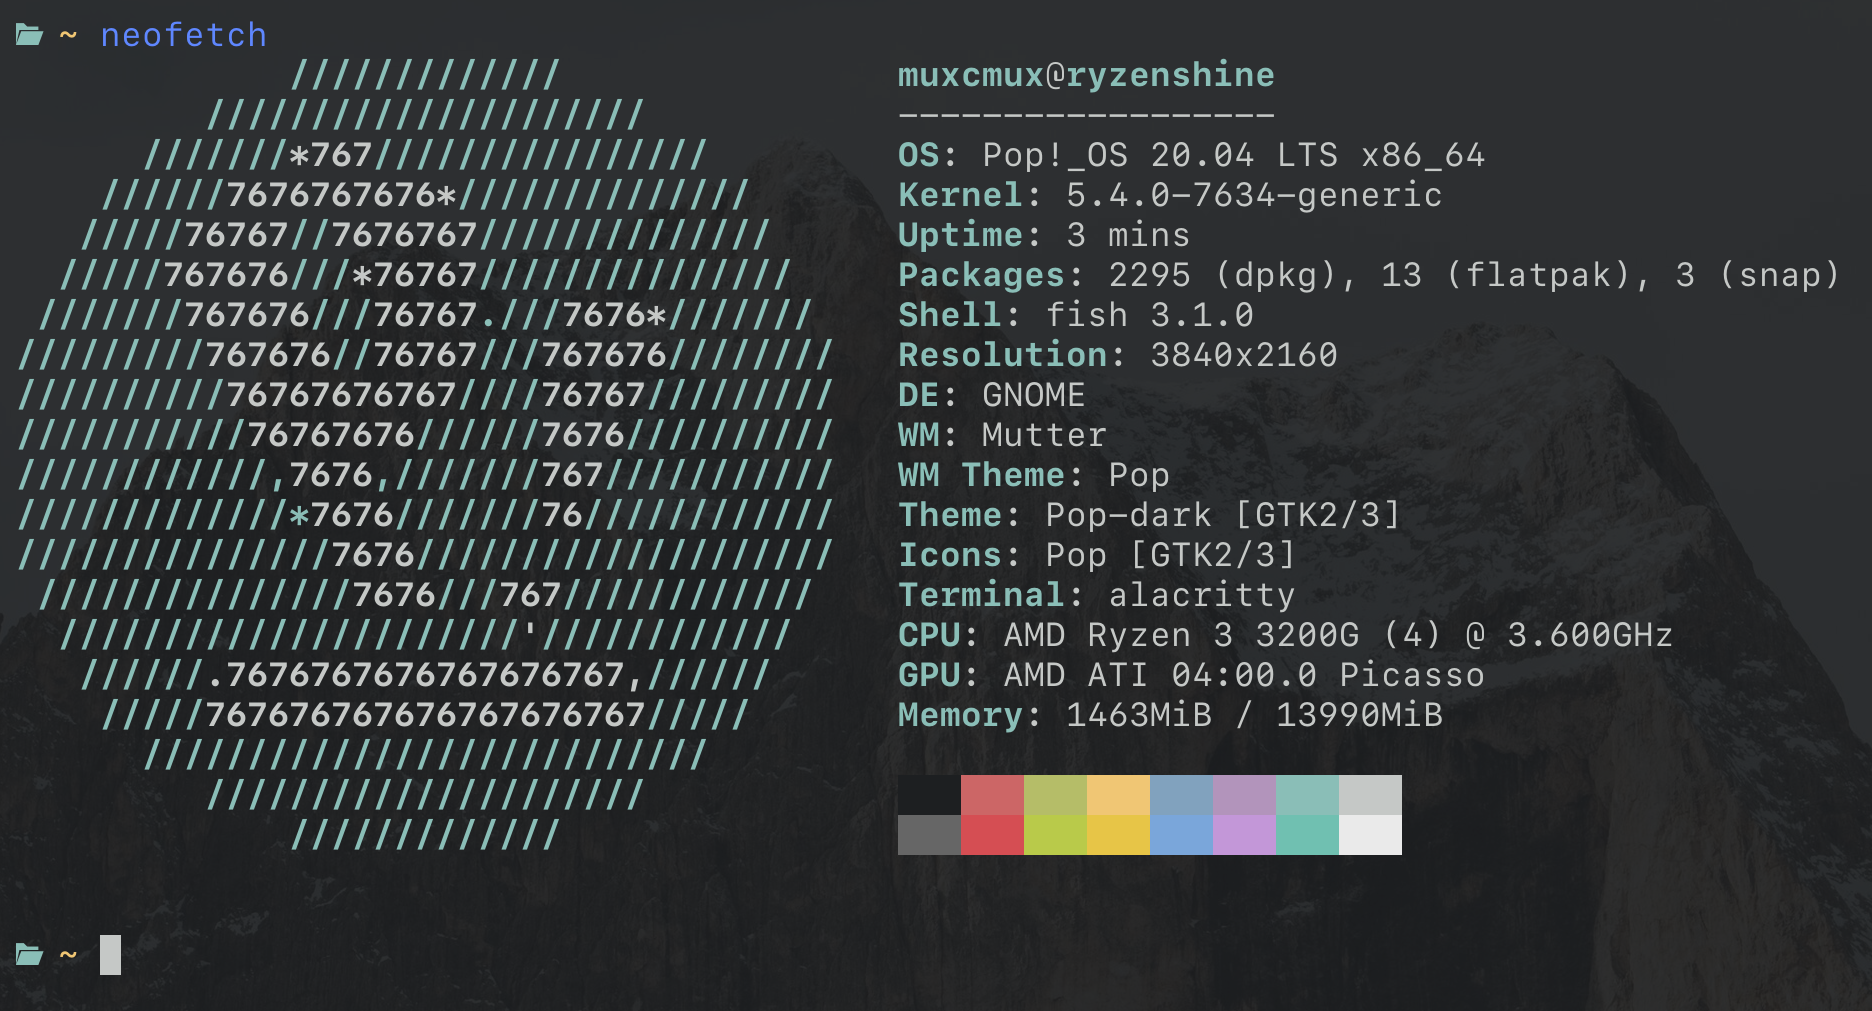Click the typed 'neofetch' command text

[184, 35]
